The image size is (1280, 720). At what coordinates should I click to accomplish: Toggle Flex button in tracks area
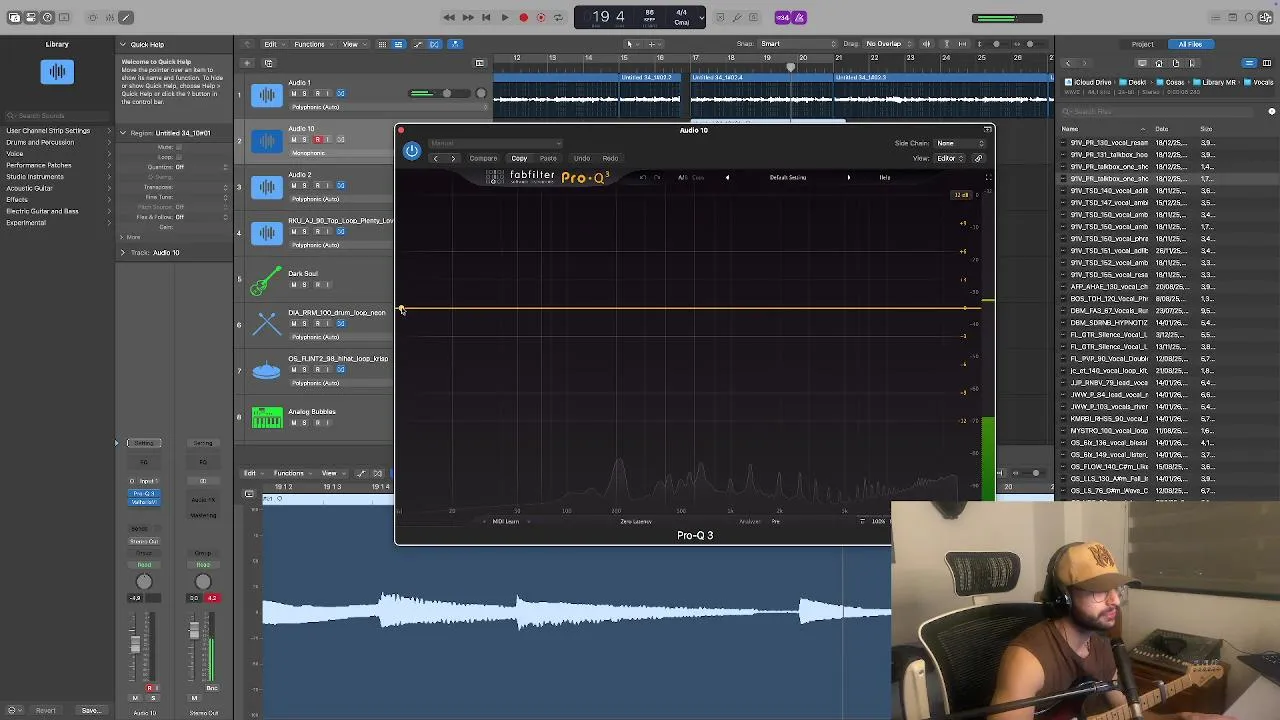coord(434,44)
